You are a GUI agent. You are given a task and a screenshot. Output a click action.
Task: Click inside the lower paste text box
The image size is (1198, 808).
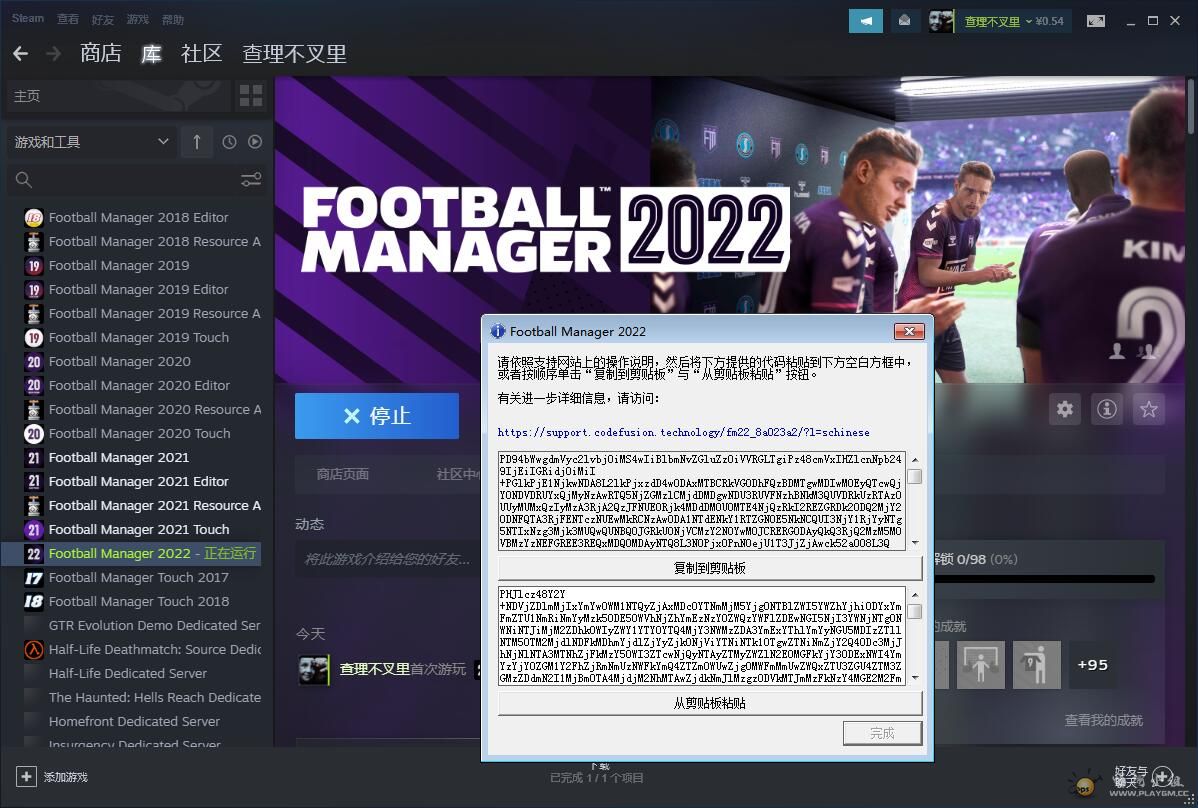pos(702,635)
